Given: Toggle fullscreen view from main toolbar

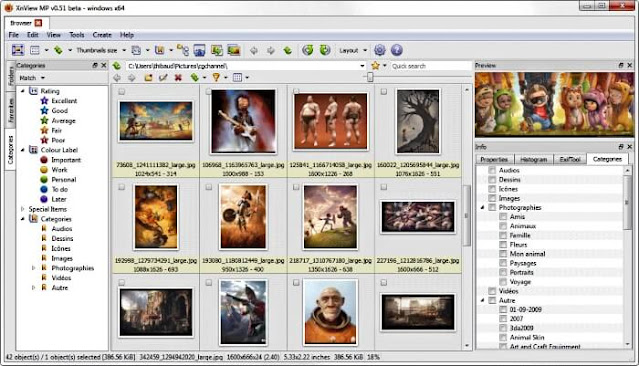Looking at the screenshot, I should click(18, 50).
